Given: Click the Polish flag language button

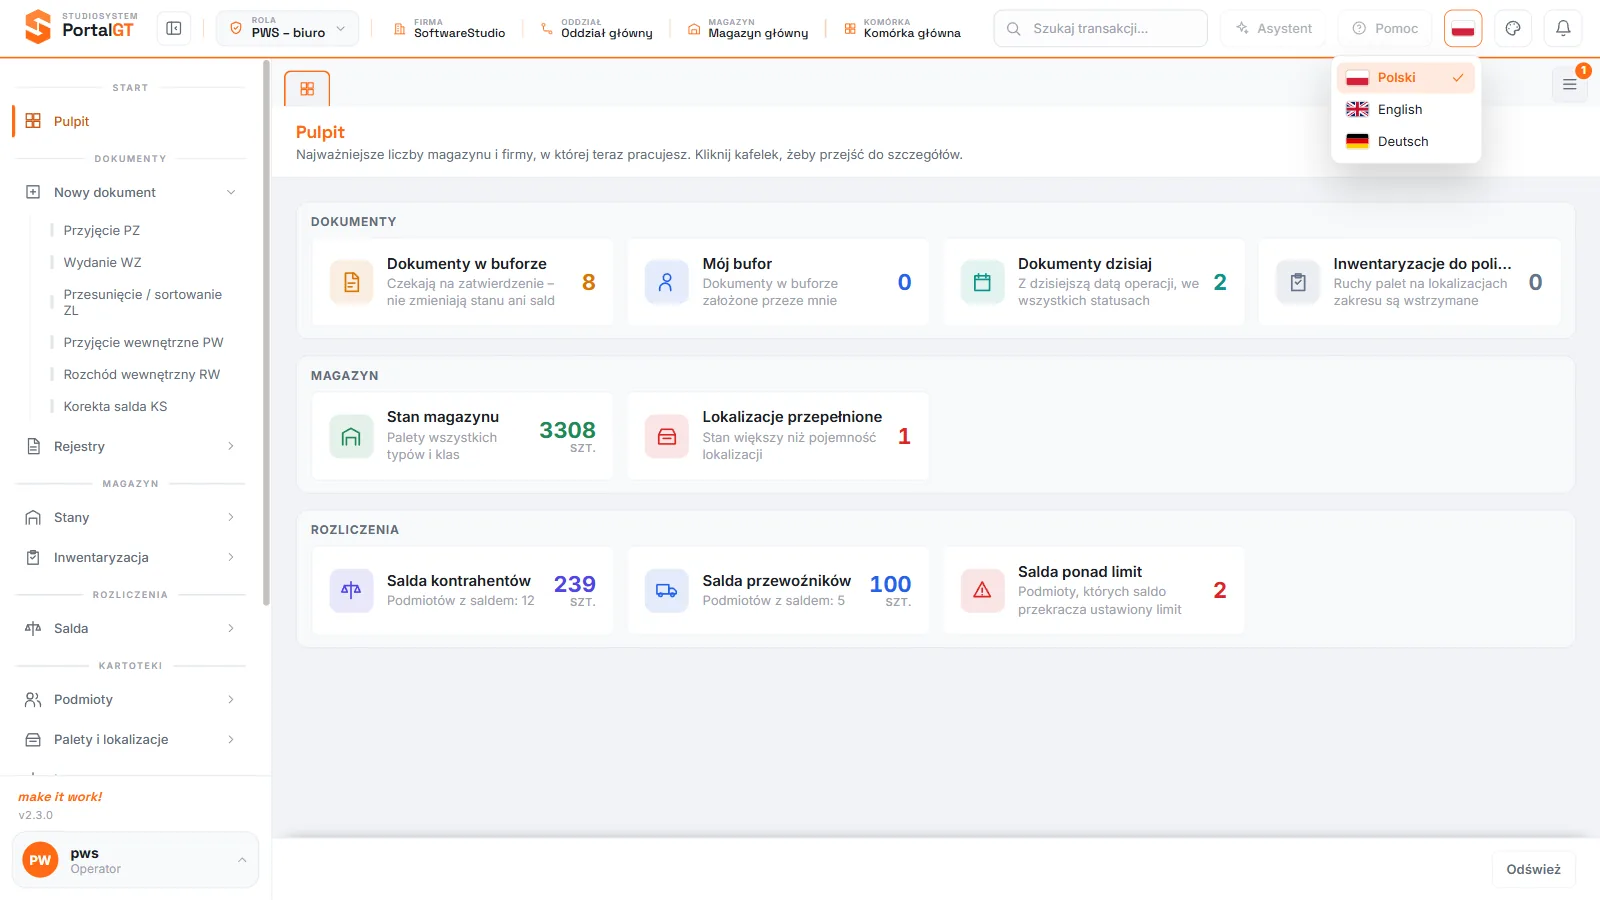Looking at the screenshot, I should (1463, 29).
